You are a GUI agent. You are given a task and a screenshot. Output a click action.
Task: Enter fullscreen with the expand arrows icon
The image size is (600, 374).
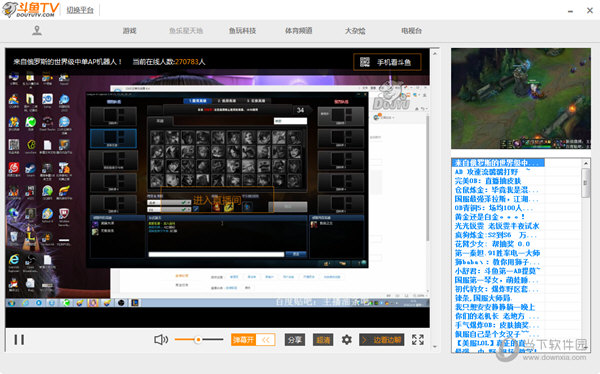418,340
